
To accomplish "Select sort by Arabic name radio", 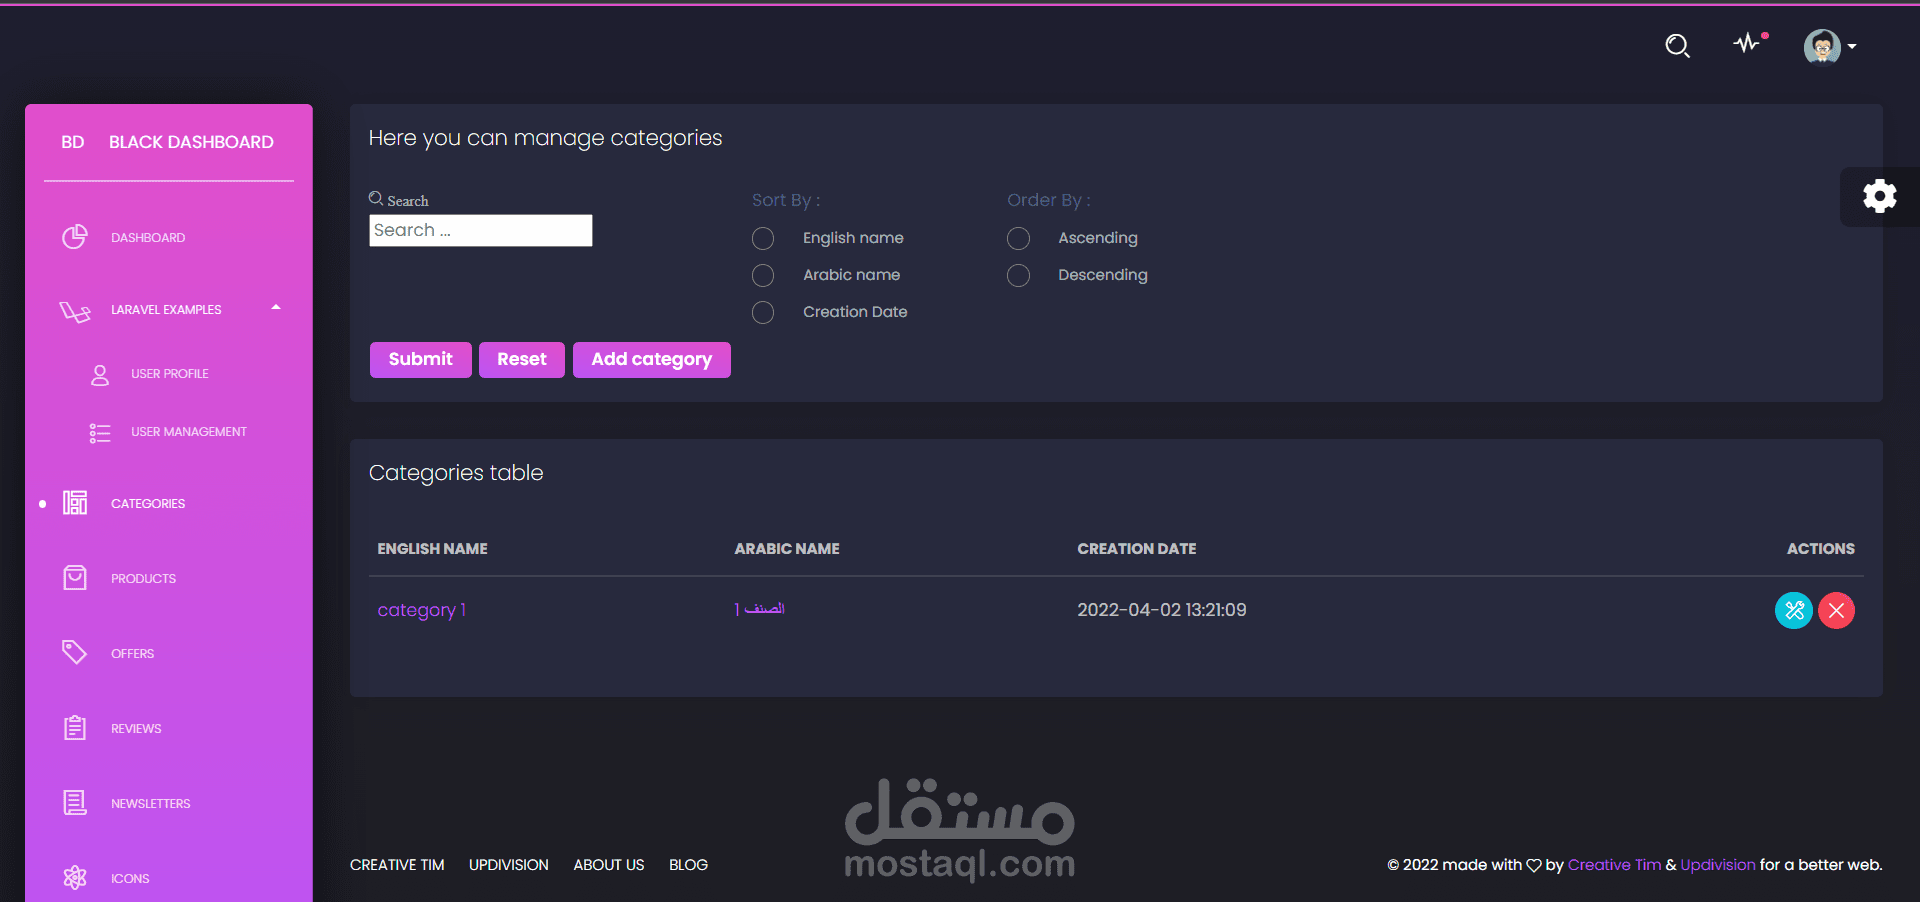I will (763, 275).
